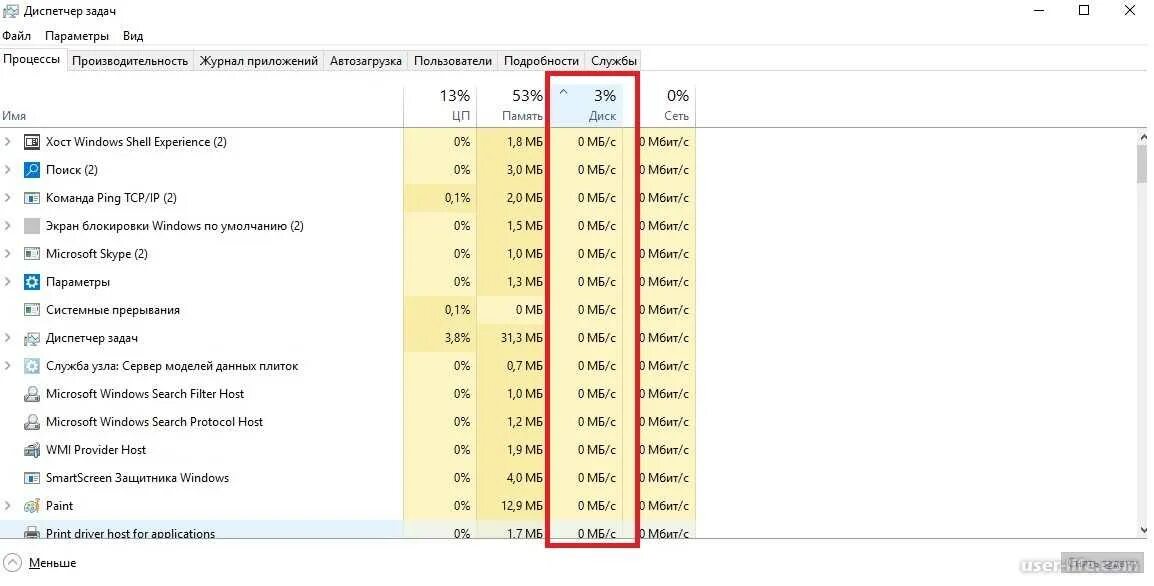Expand the Команда Ping TCP/IP group
Screen dimensions: 1154x586
tap(8, 197)
